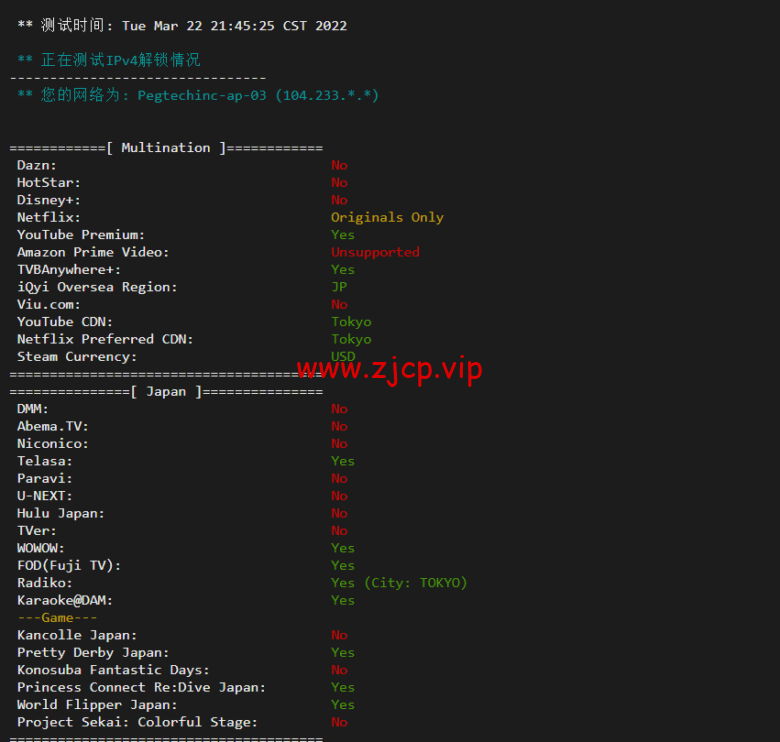Click the 'Netflix Preferred CDN:' label
The image size is (780, 742).
[x=105, y=339]
